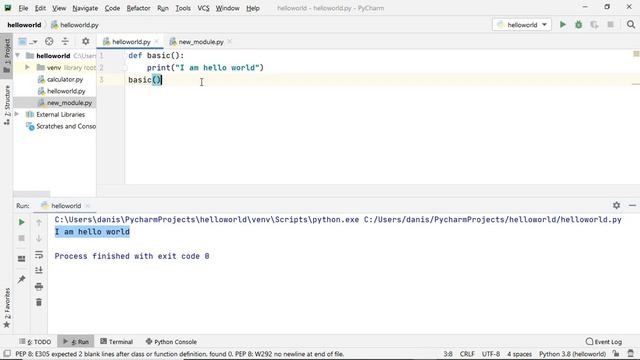The width and height of the screenshot is (640, 360).
Task: Close the helloworld Run tab
Action: tap(88, 206)
